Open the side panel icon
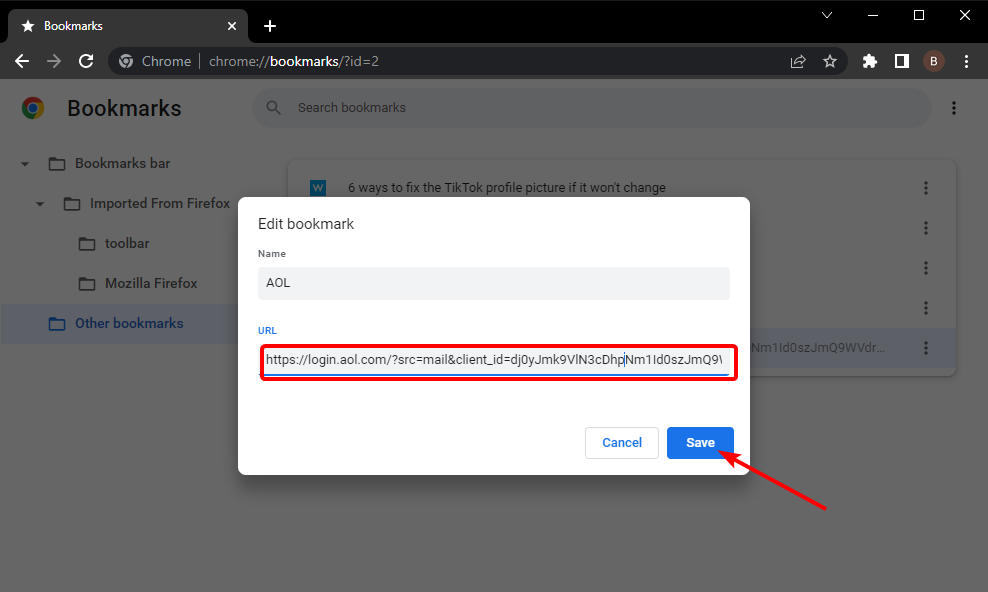Image resolution: width=988 pixels, height=592 pixels. pos(902,61)
